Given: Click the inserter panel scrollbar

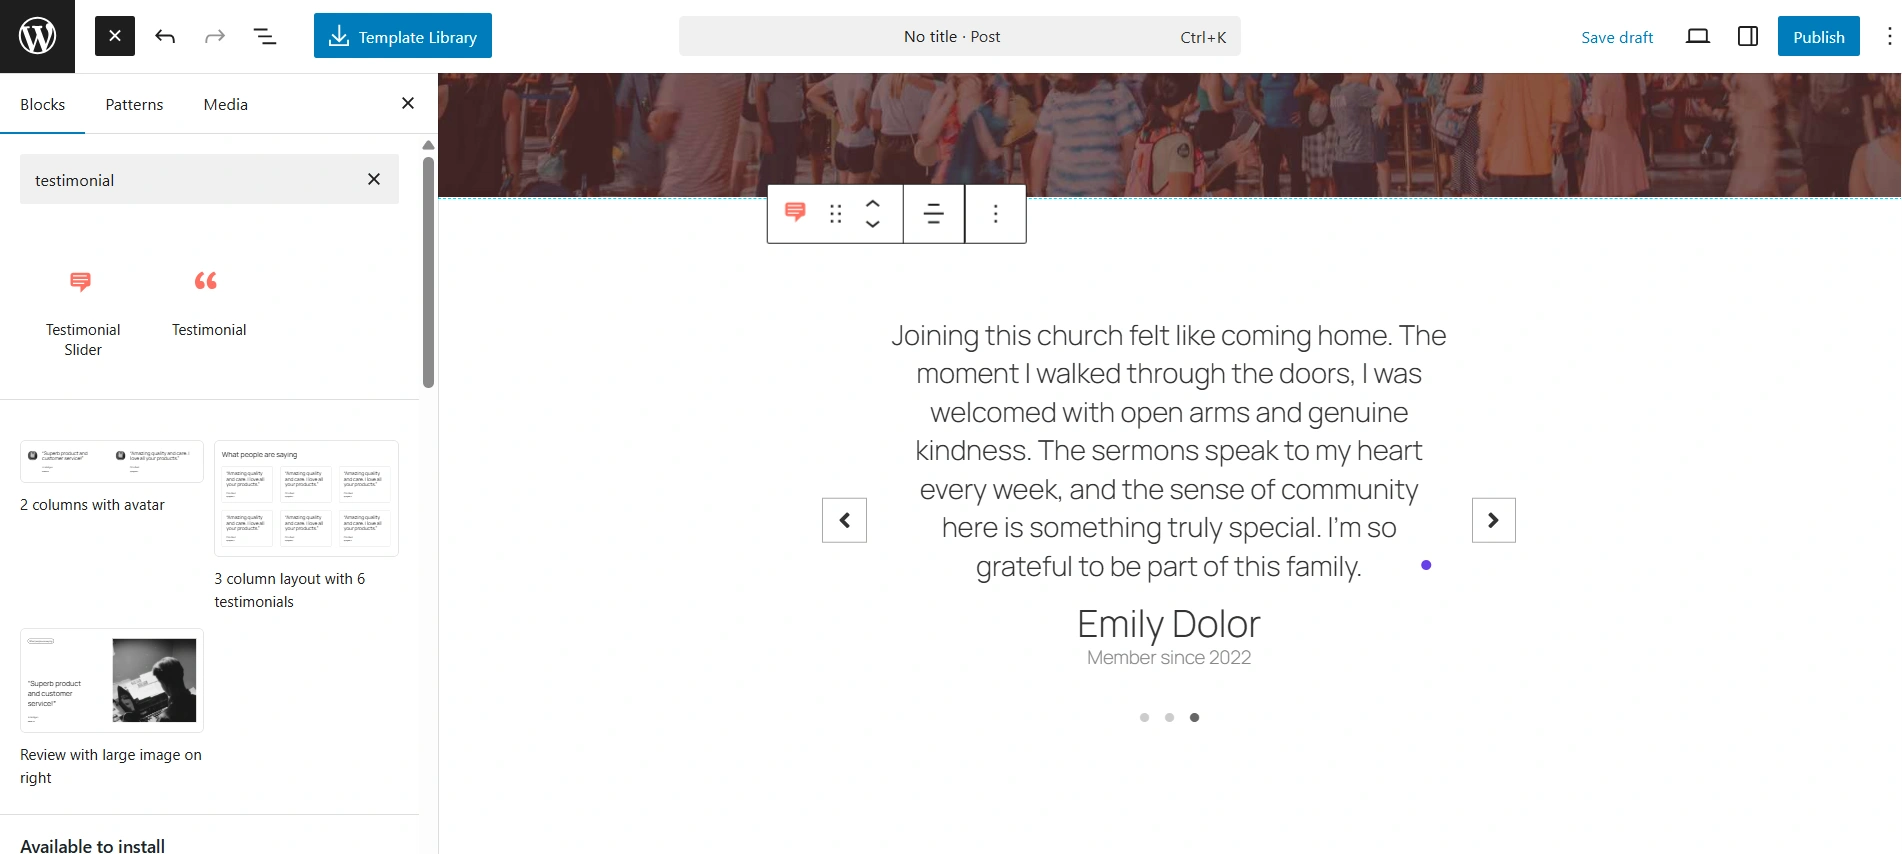Looking at the screenshot, I should click(x=429, y=272).
